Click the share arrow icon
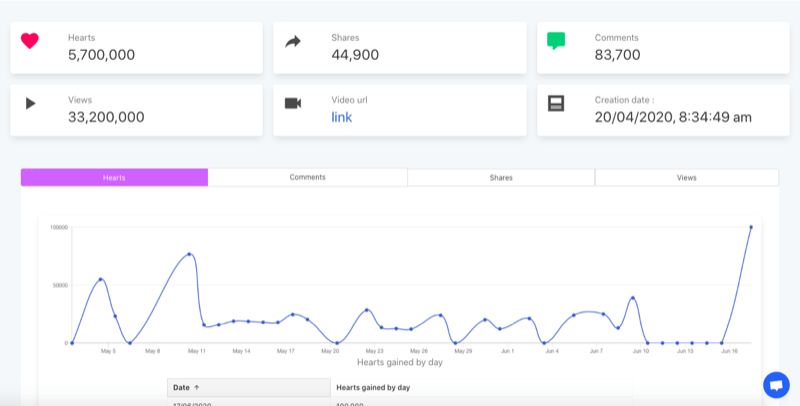Screen dimensions: 800x406 pos(293,41)
